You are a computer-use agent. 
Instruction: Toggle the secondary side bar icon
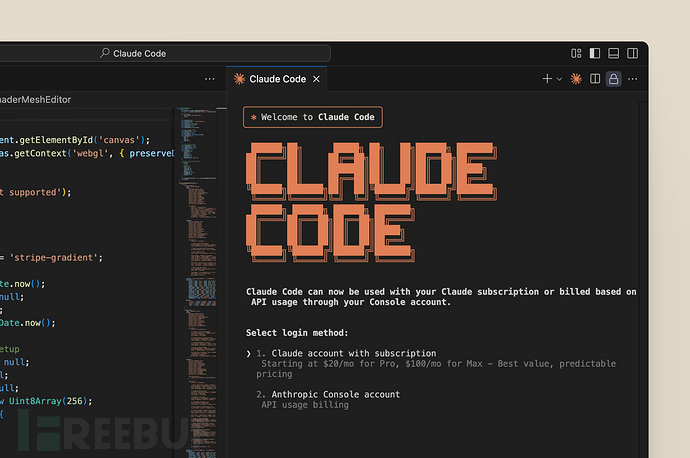632,53
